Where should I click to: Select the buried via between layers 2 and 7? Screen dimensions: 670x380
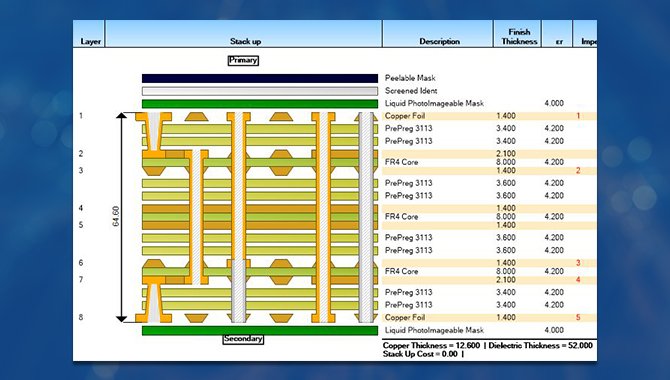coord(196,217)
